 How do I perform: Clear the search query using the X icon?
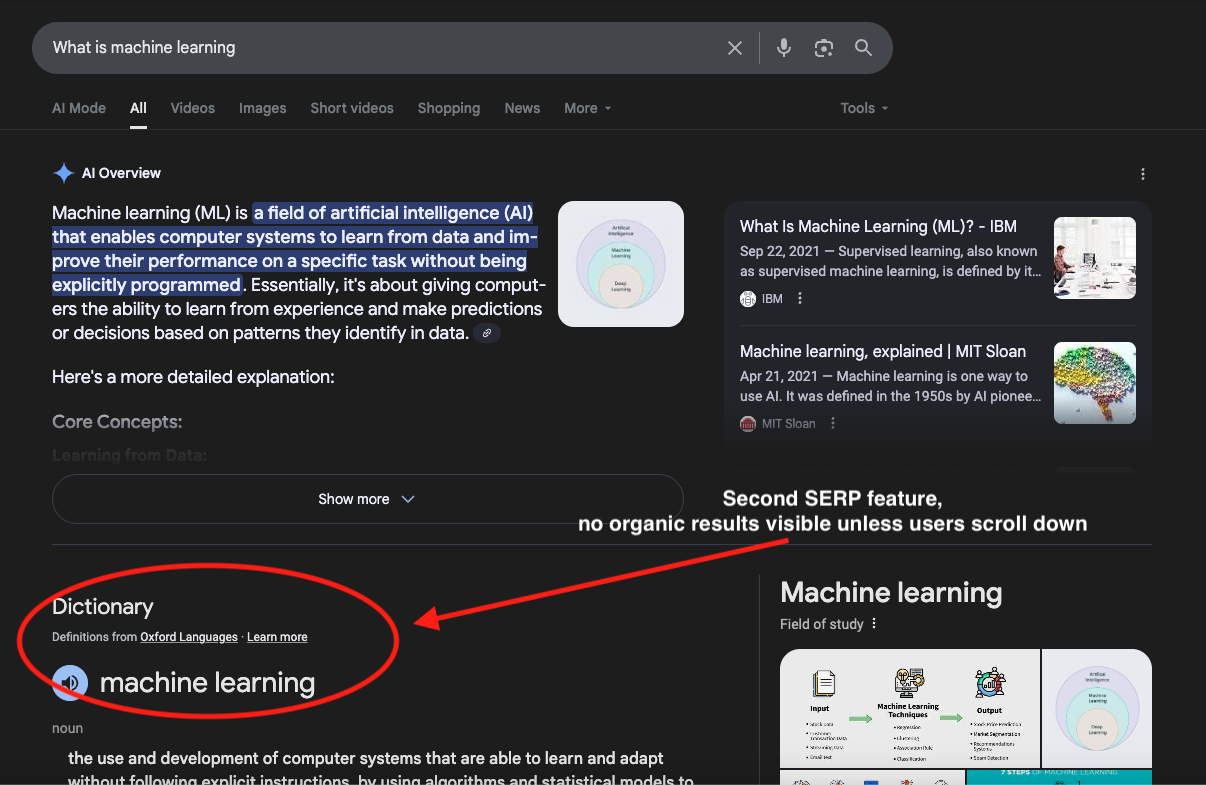735,47
